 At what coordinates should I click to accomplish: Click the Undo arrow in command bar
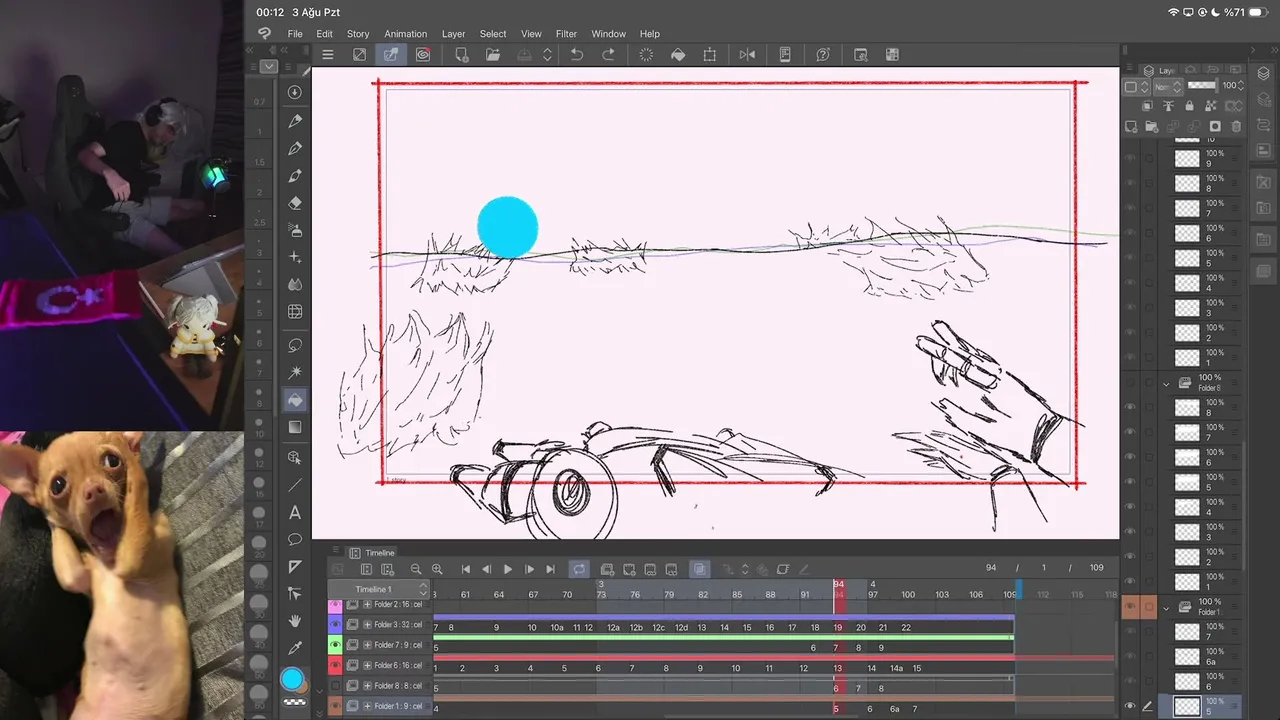point(577,55)
